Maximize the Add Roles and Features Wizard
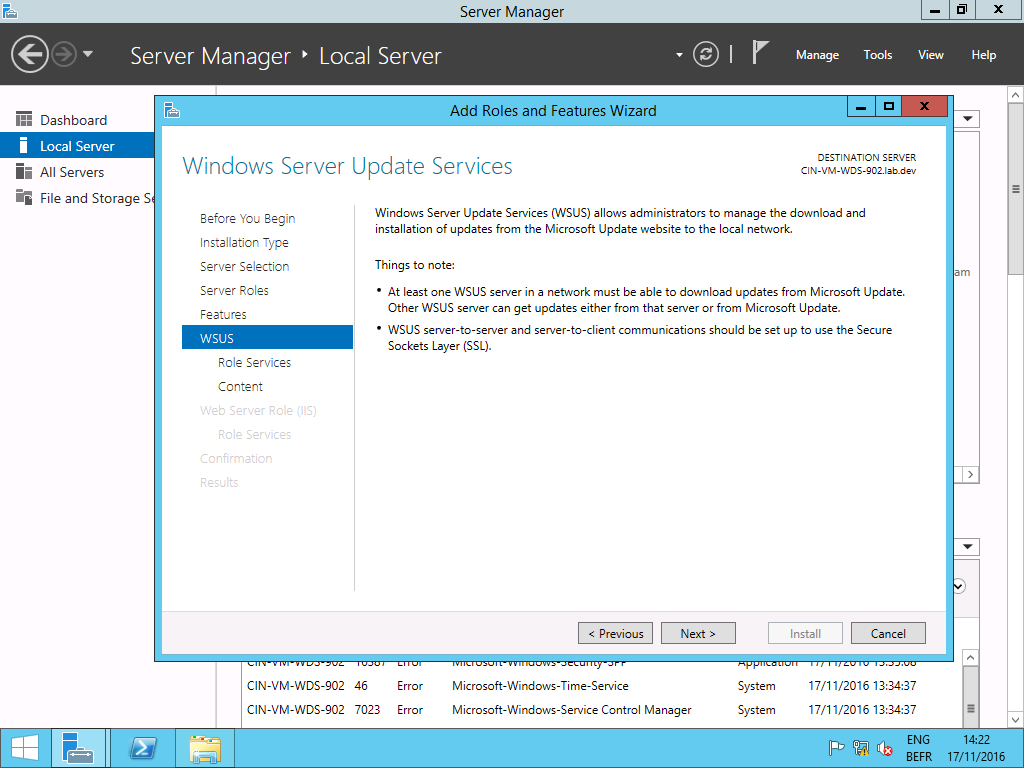1024x768 pixels. [888, 106]
